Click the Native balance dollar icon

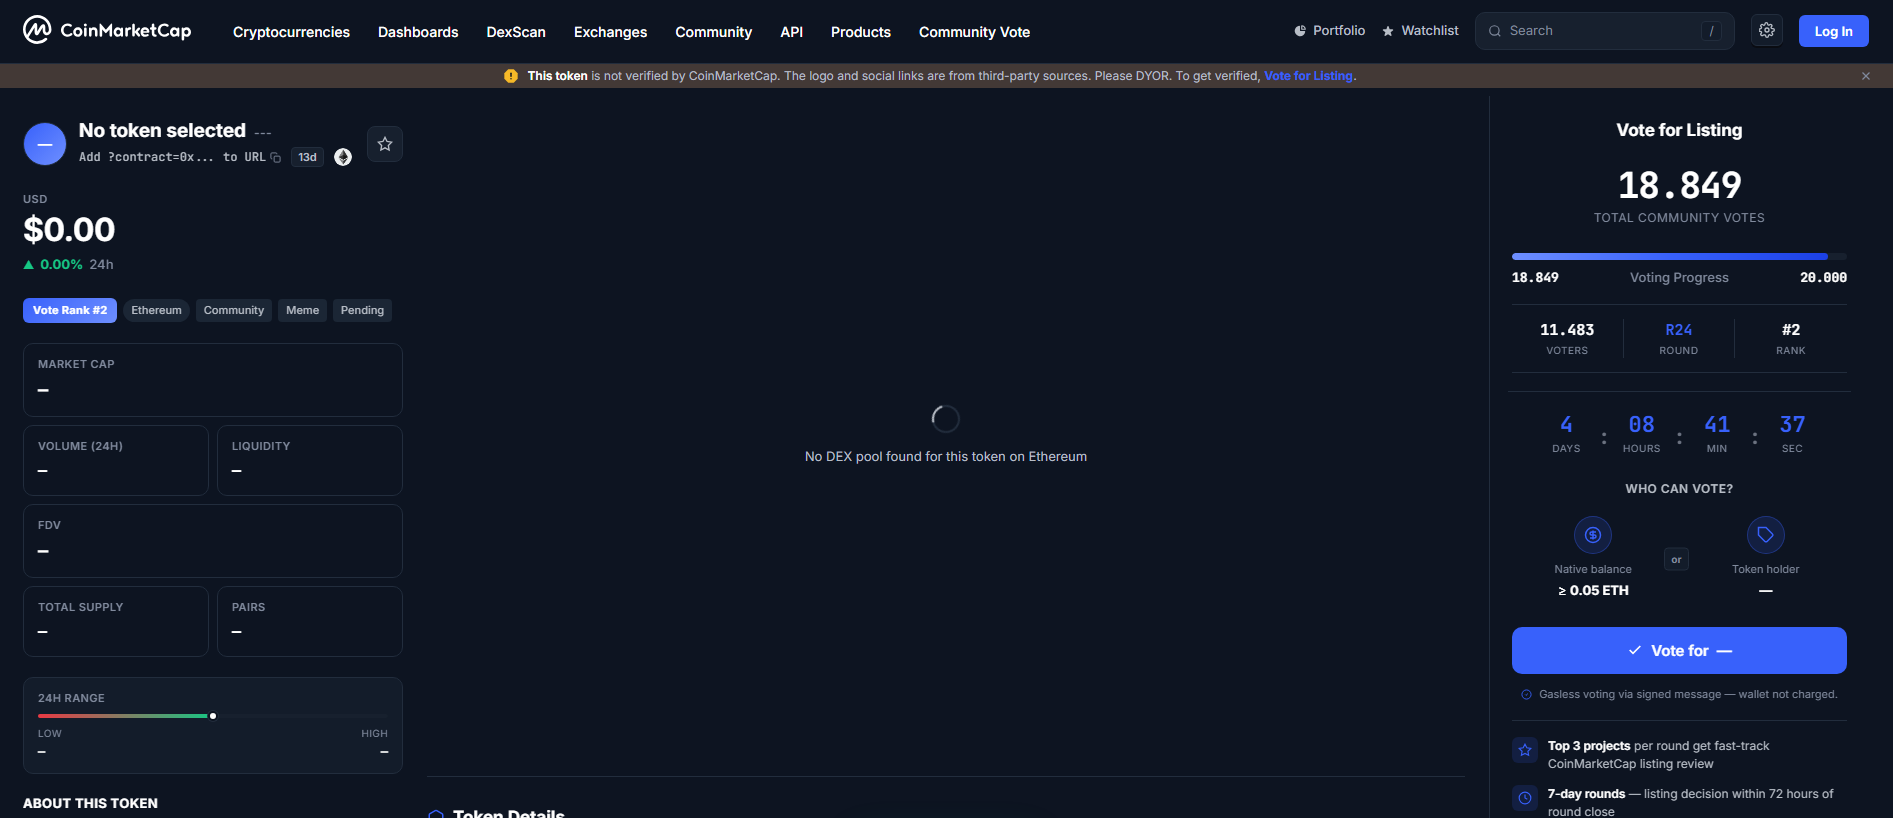[1593, 535]
